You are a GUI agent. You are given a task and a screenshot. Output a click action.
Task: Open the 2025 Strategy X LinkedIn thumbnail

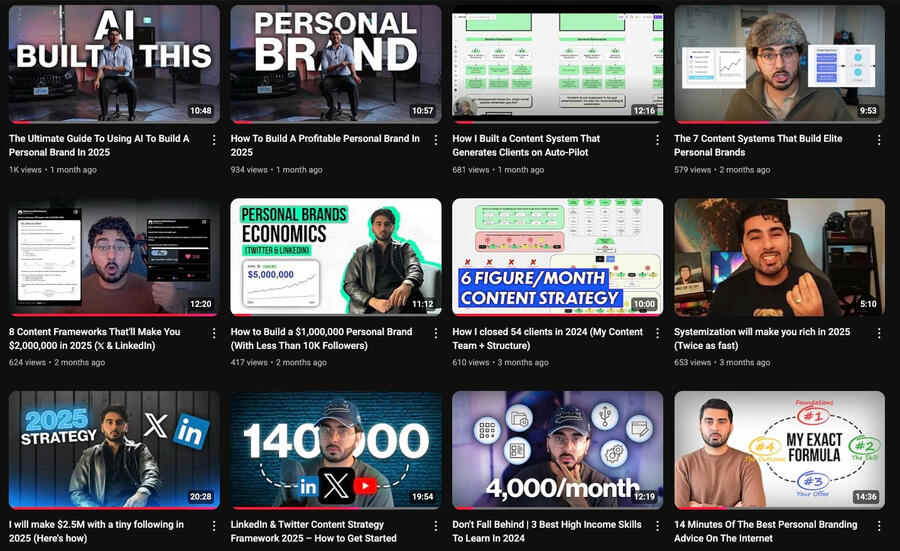tap(114, 449)
